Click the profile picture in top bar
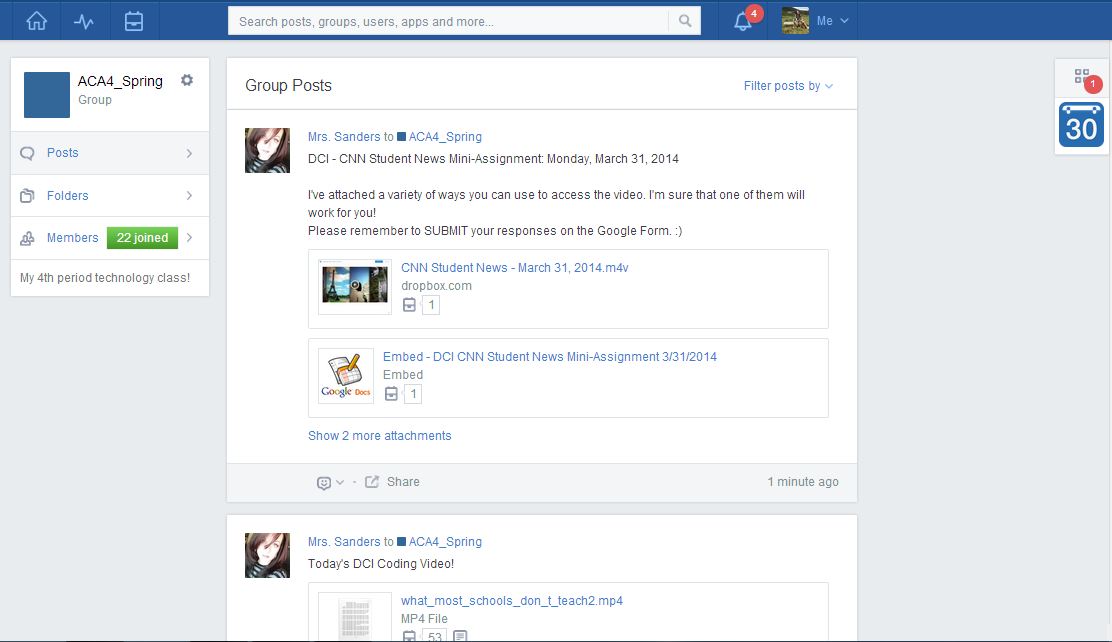Image resolution: width=1112 pixels, height=642 pixels. pyautogui.click(x=795, y=21)
